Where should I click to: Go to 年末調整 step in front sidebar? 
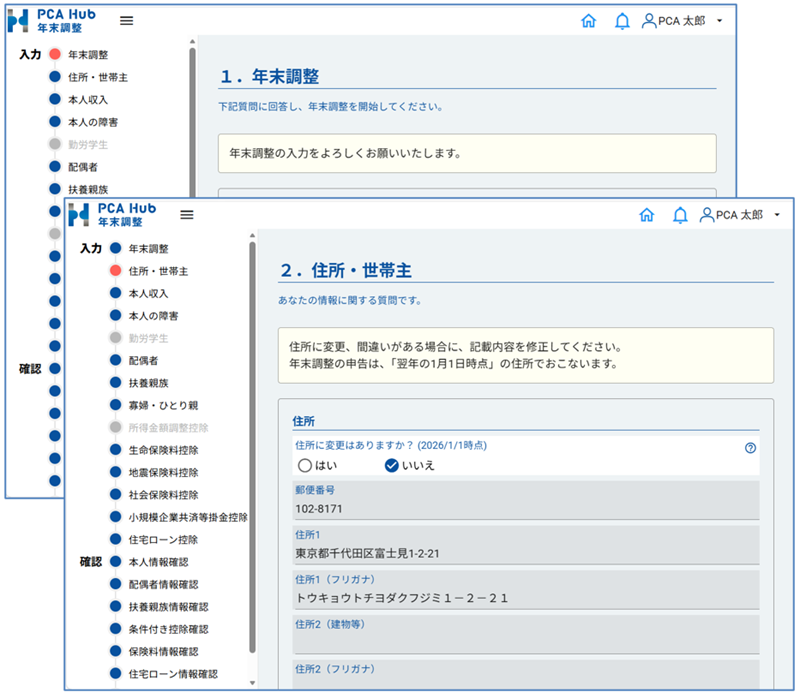pos(148,248)
